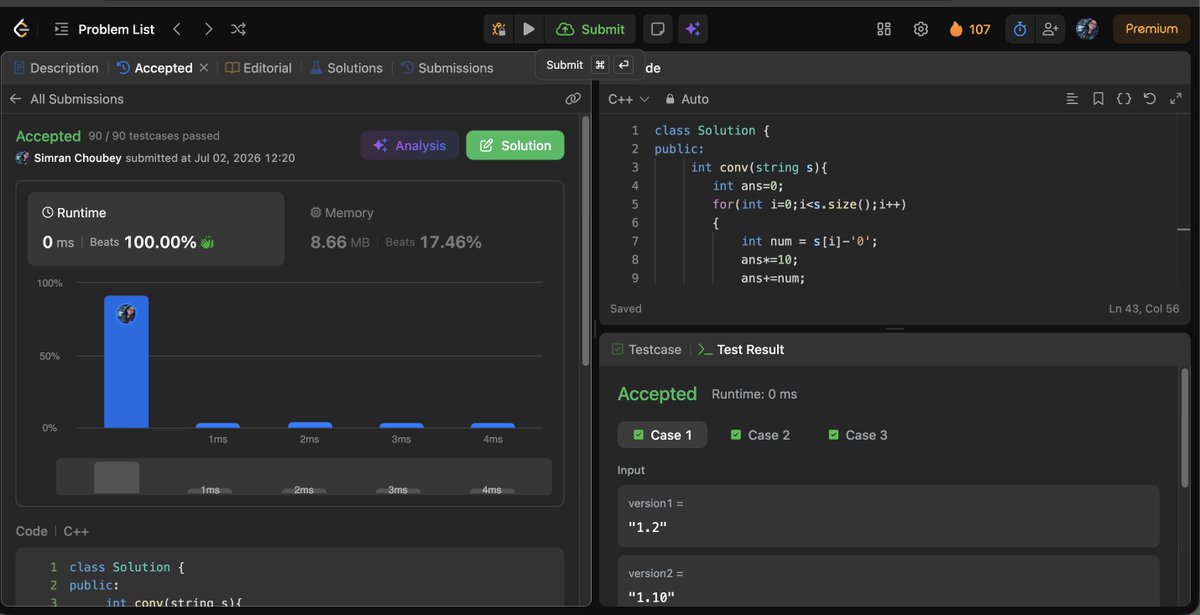Open the Analysis button
The image size is (1200, 615).
(x=410, y=145)
